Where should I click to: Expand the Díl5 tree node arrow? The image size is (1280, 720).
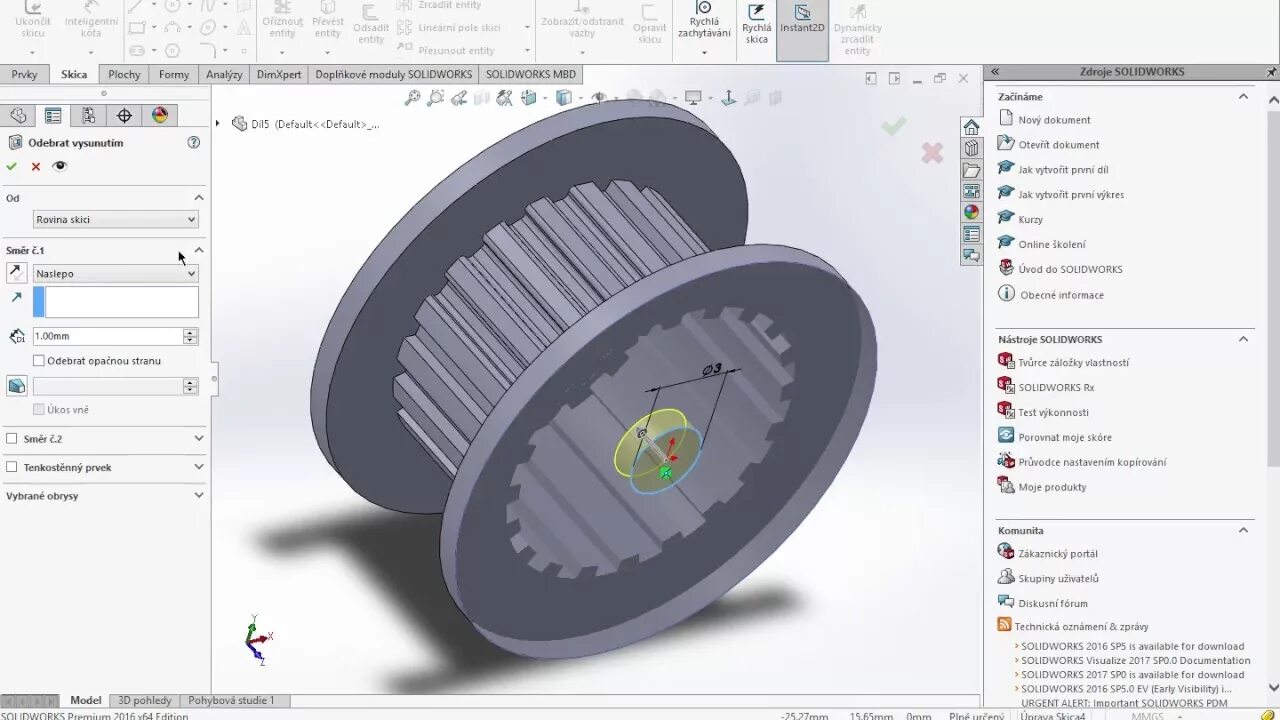[218, 123]
